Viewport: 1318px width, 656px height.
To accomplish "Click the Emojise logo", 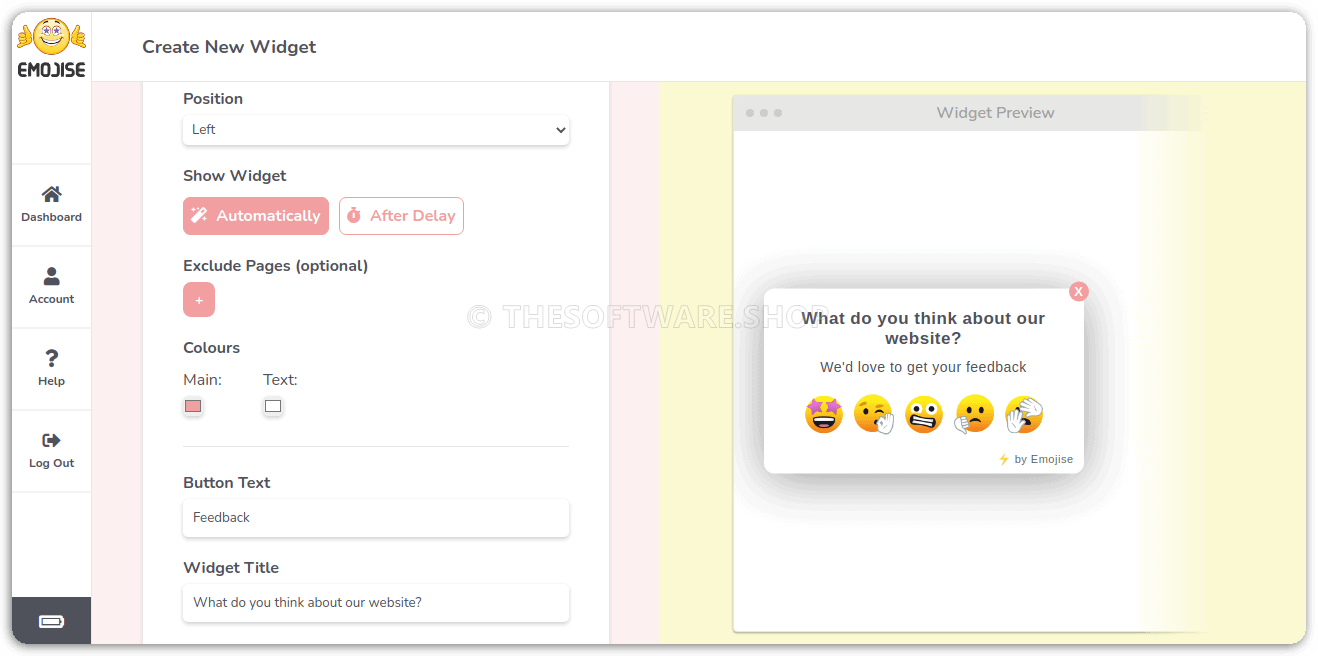I will tap(51, 48).
